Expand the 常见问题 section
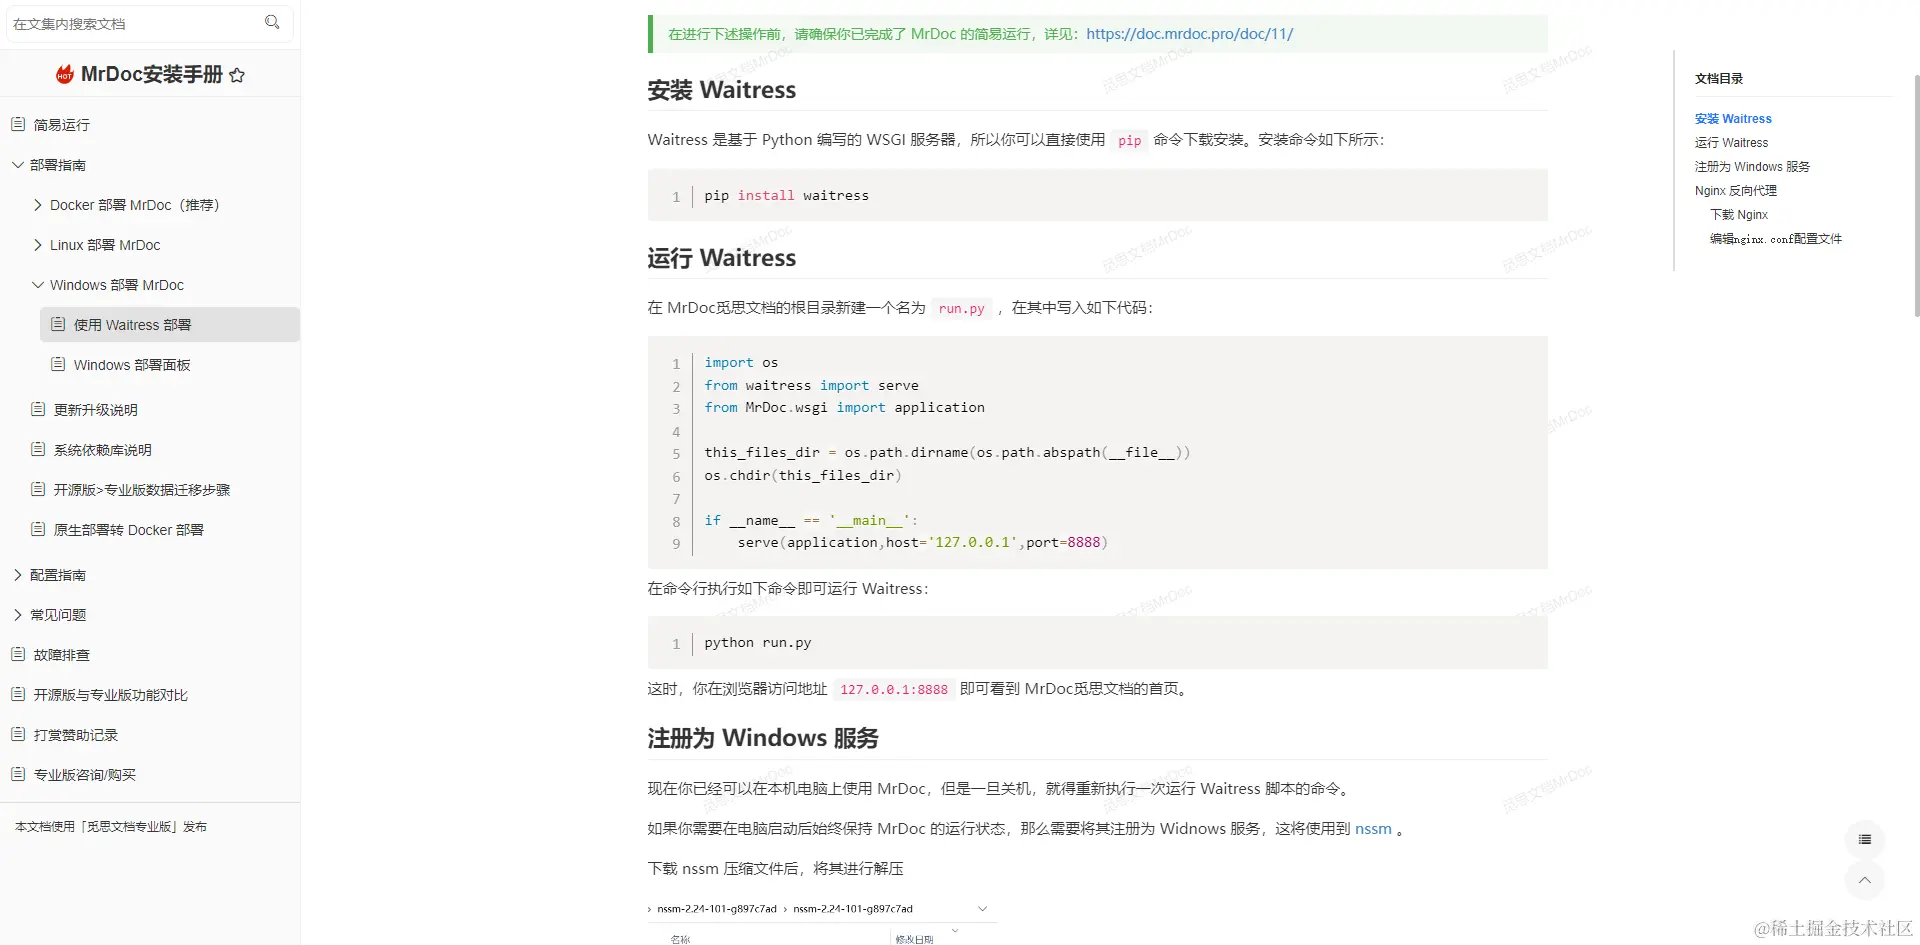The image size is (1920, 945). point(16,615)
